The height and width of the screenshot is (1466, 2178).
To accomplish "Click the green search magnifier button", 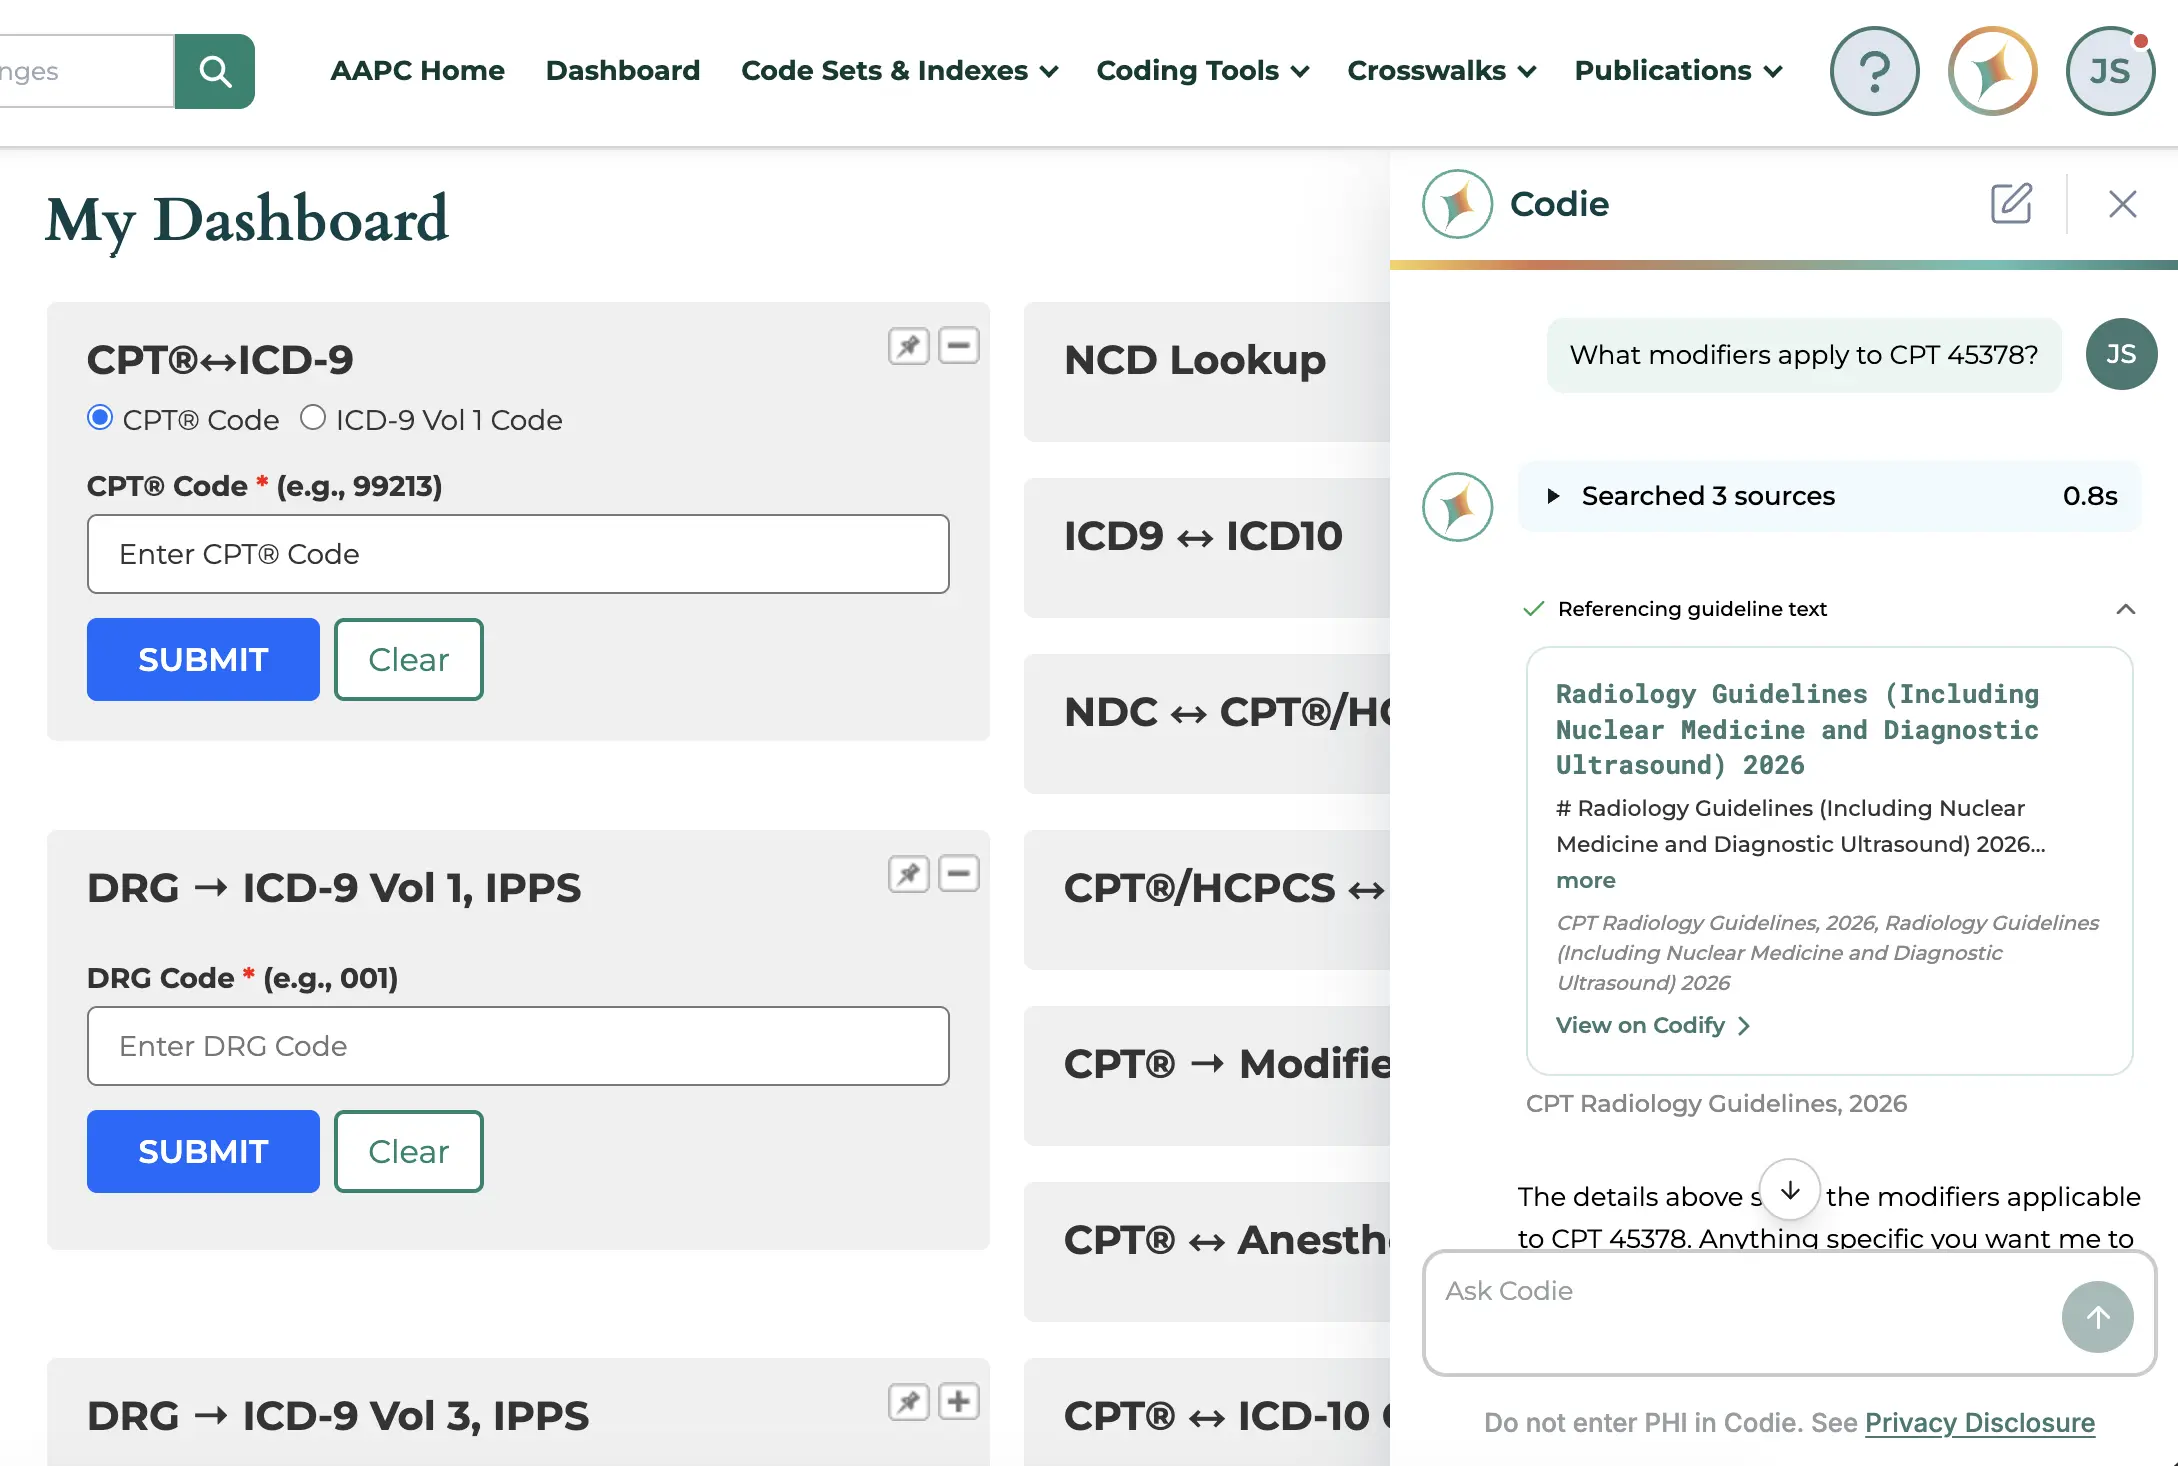I will pos(214,71).
